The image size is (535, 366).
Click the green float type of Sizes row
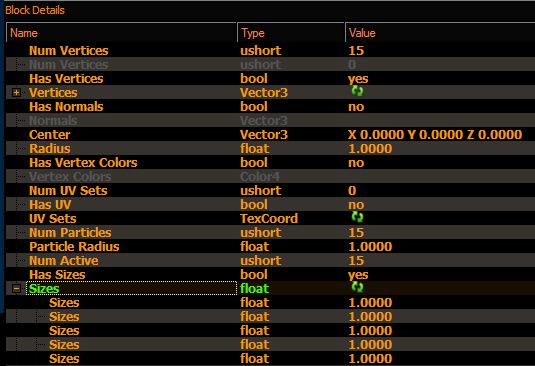click(255, 289)
